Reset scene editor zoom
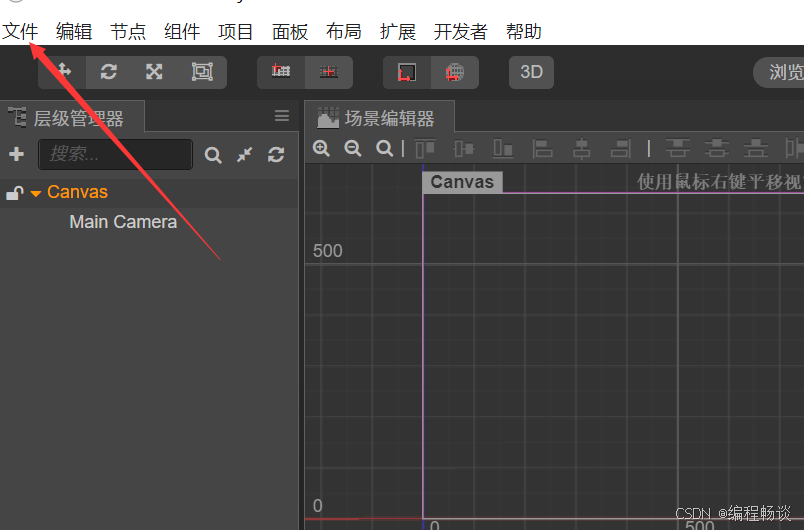 [x=384, y=149]
